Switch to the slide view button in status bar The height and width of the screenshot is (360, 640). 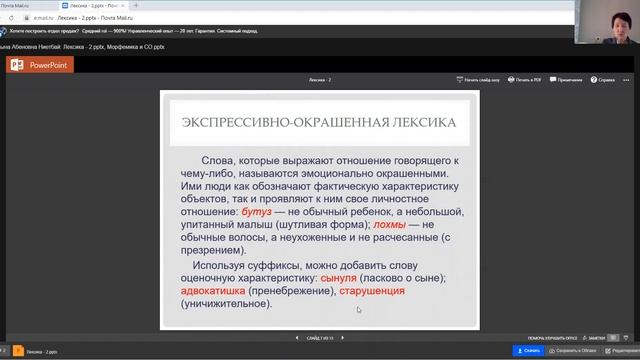click(613, 338)
